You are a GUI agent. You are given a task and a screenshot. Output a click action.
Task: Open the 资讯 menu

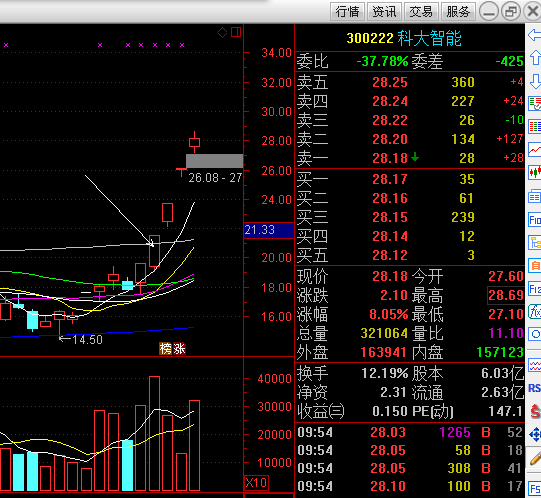(384, 11)
